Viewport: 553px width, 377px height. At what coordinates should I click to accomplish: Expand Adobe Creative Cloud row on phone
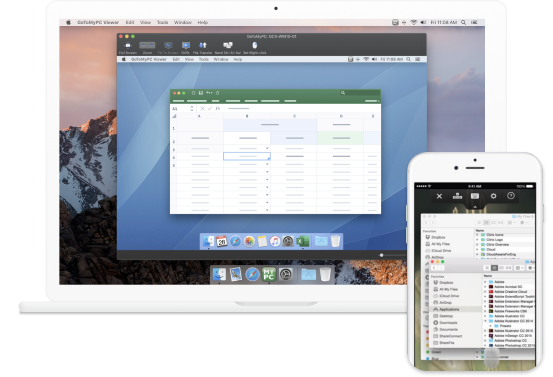(x=485, y=292)
